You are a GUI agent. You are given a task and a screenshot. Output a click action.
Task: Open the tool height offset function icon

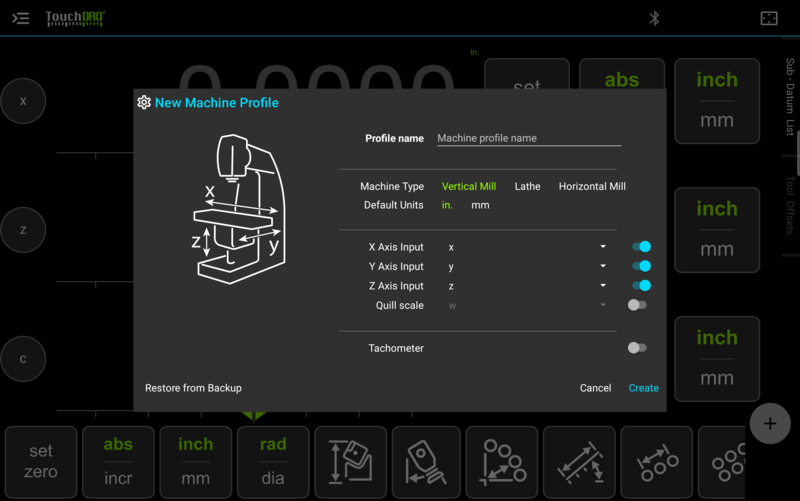tap(351, 462)
